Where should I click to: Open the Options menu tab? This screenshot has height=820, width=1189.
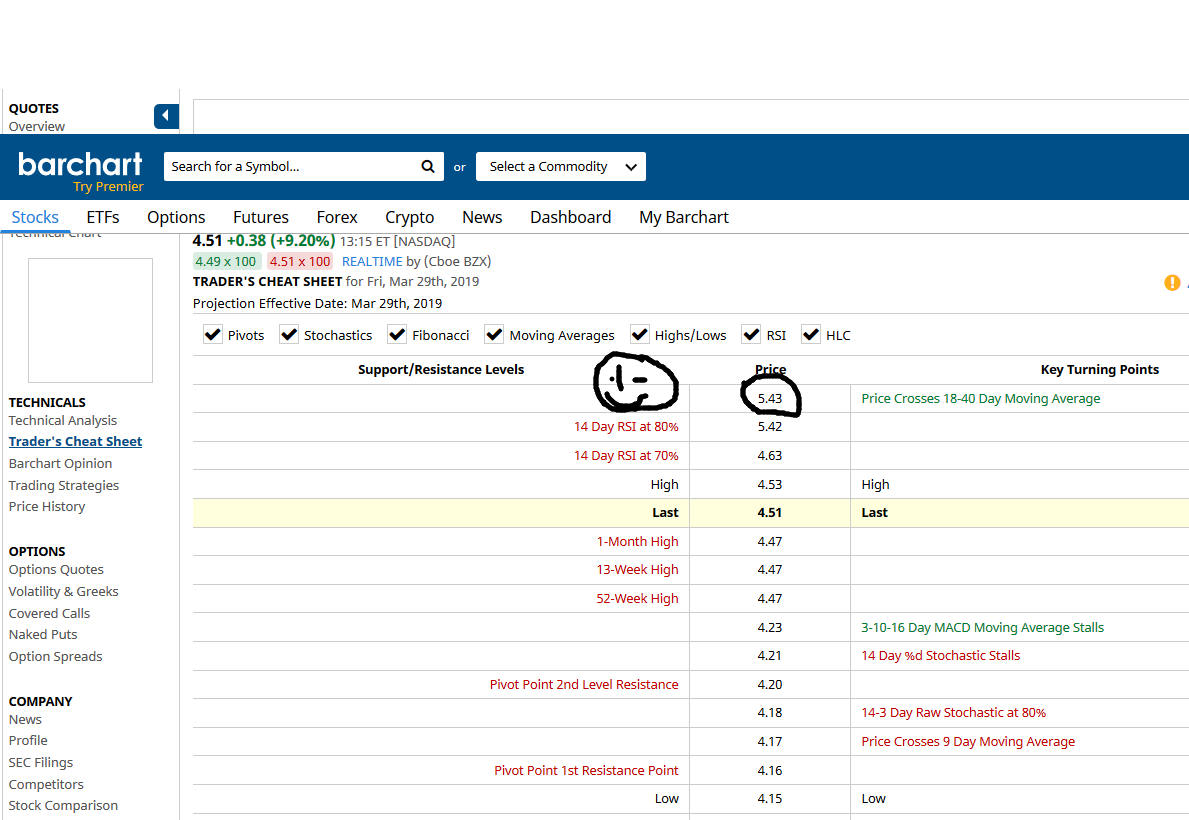point(176,217)
